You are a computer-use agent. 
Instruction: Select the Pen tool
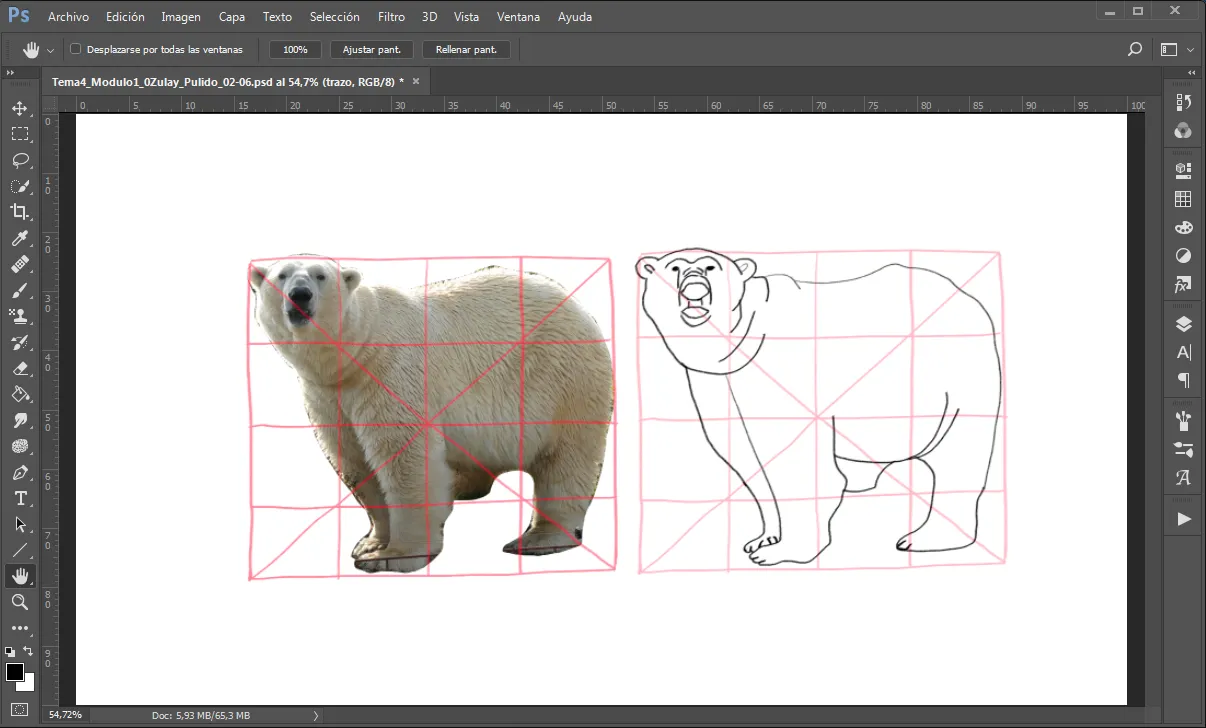pyautogui.click(x=19, y=472)
